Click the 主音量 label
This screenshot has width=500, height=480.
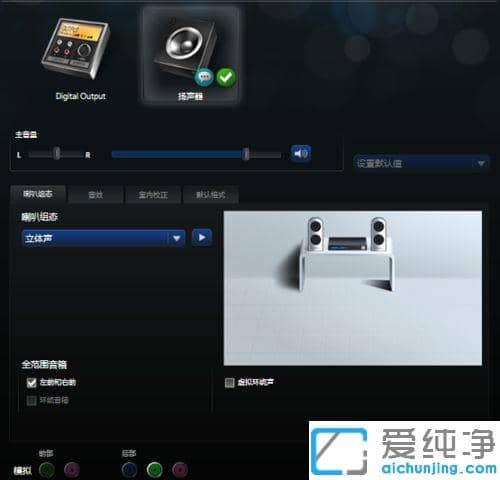click(26, 134)
